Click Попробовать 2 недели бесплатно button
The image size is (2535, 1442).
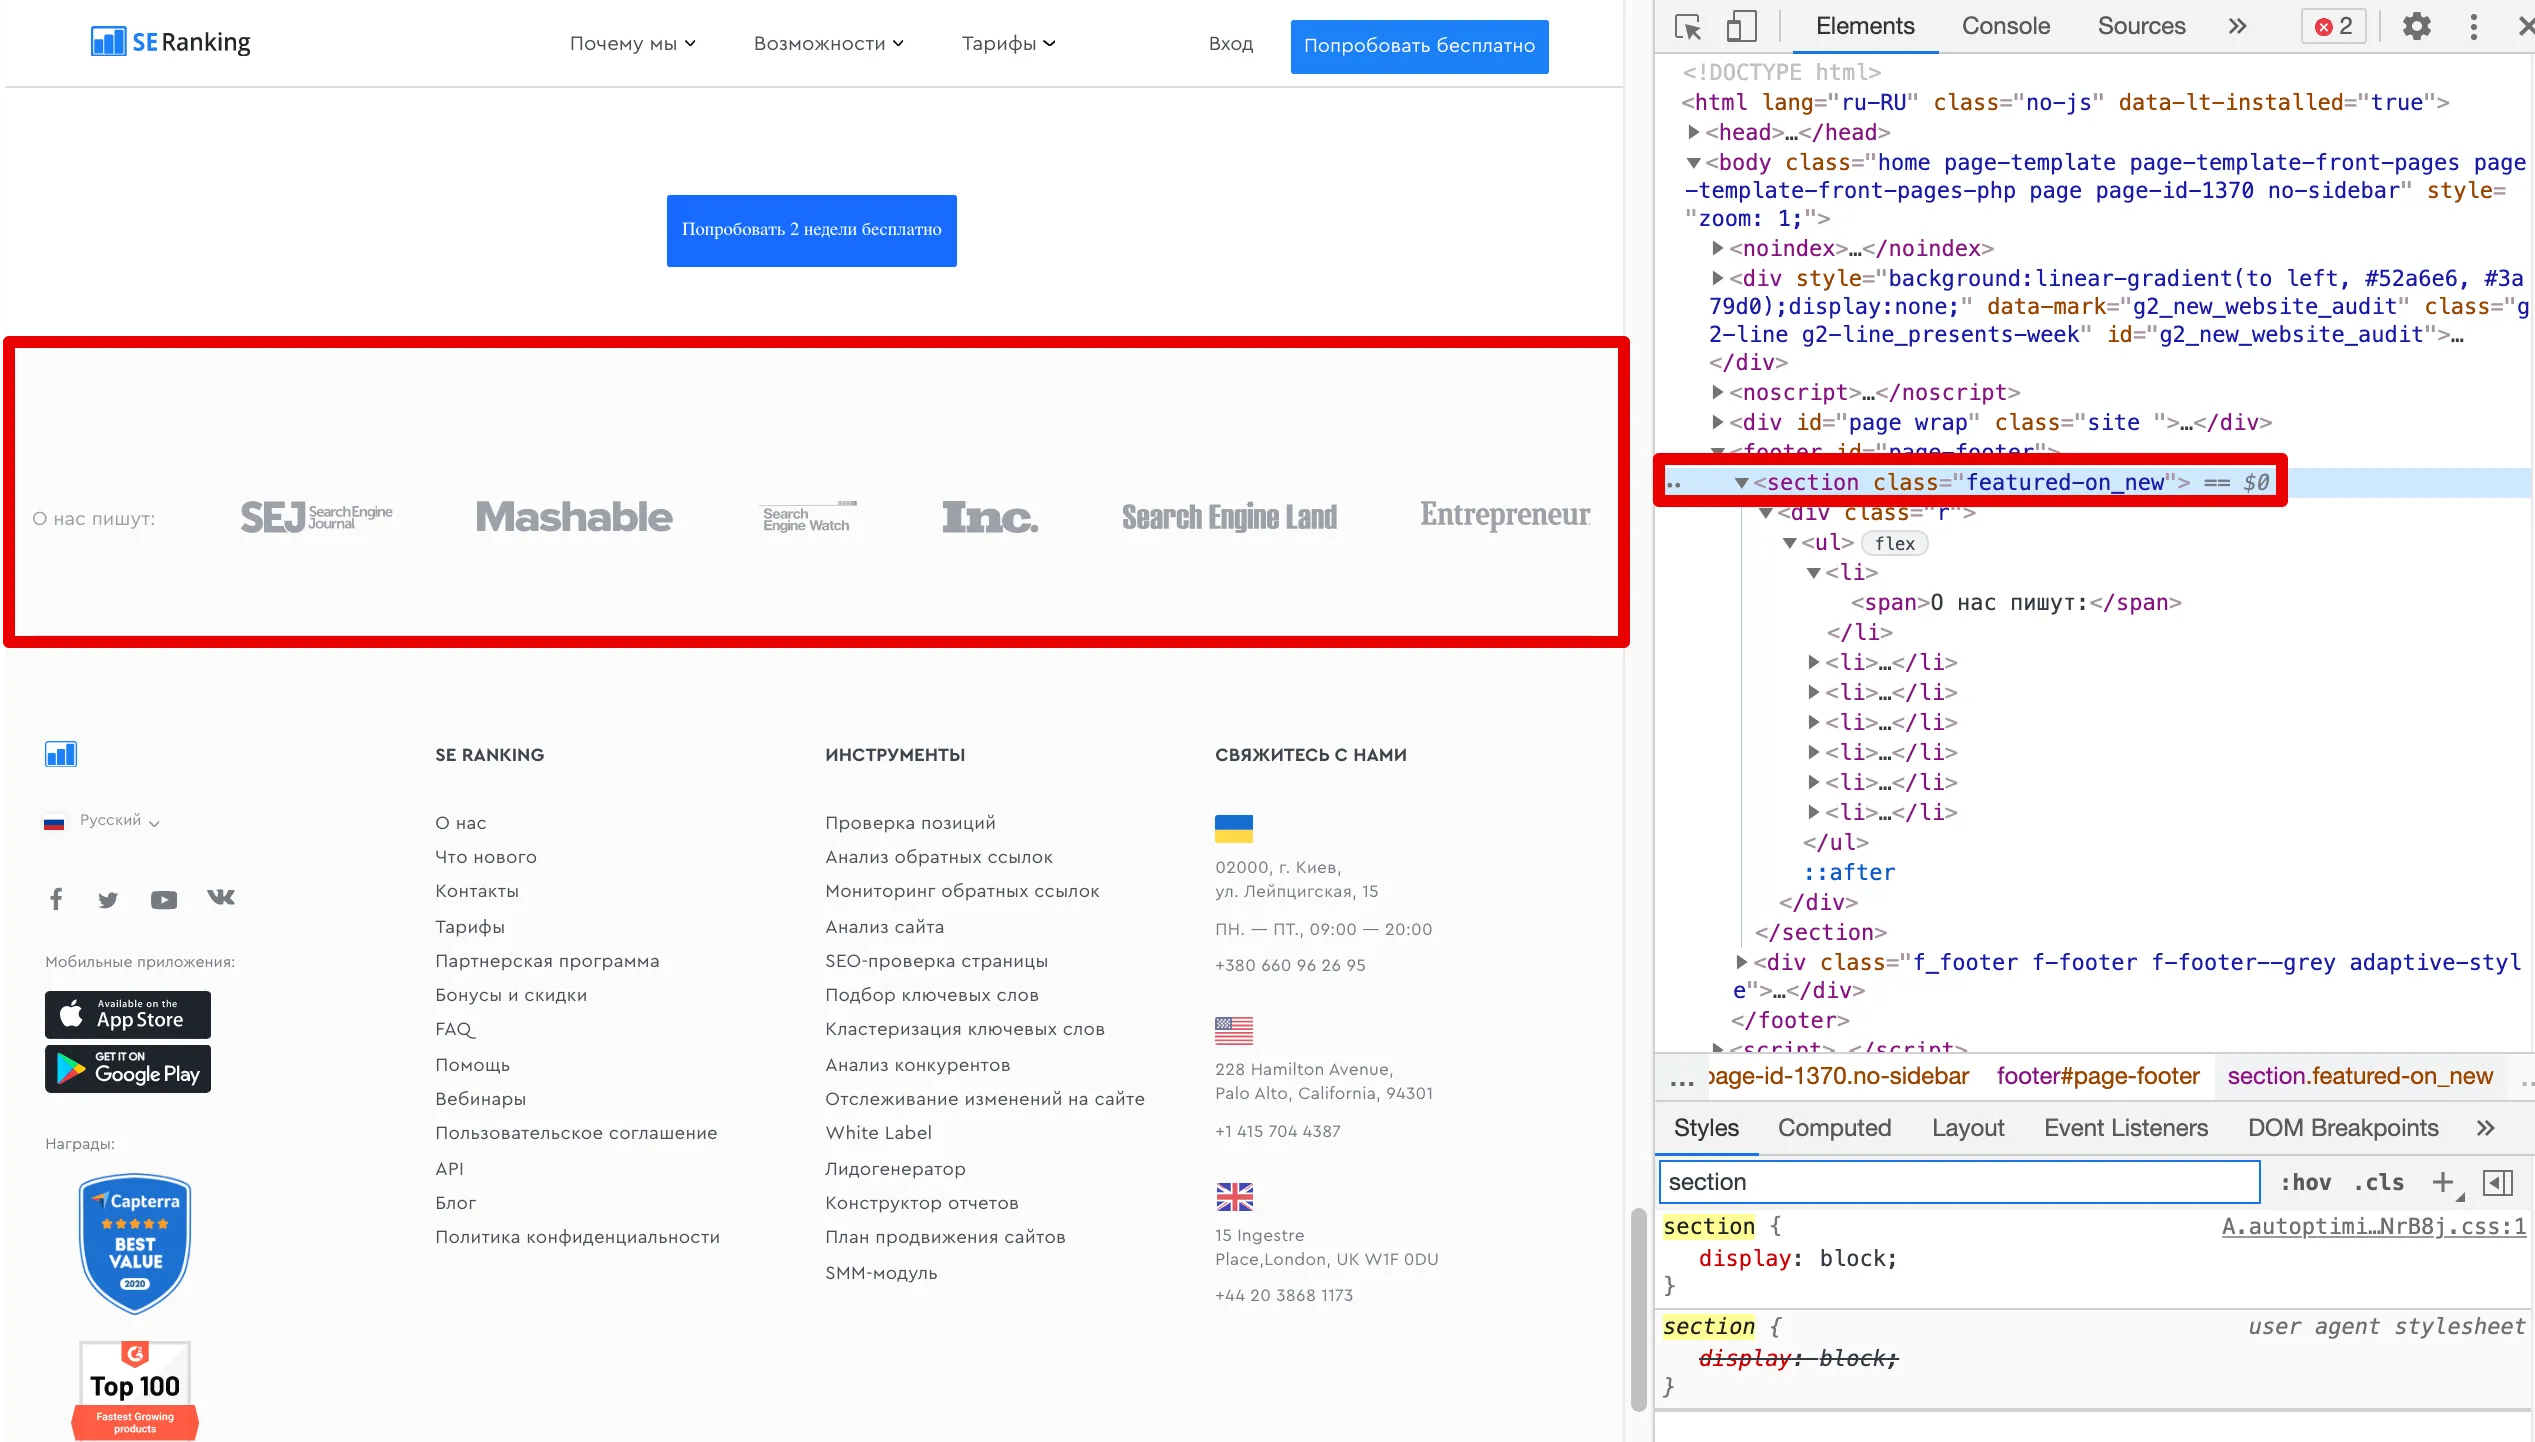[x=811, y=230]
